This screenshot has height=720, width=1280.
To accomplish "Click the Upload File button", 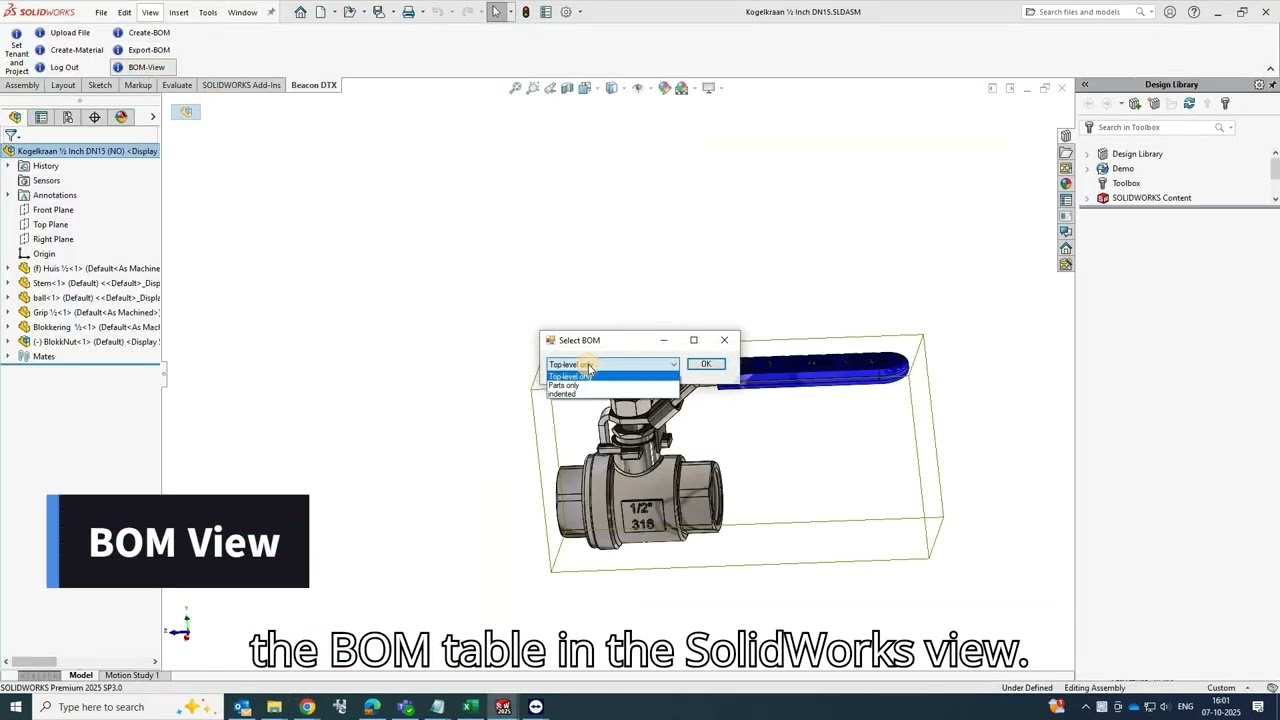I will coord(62,33).
